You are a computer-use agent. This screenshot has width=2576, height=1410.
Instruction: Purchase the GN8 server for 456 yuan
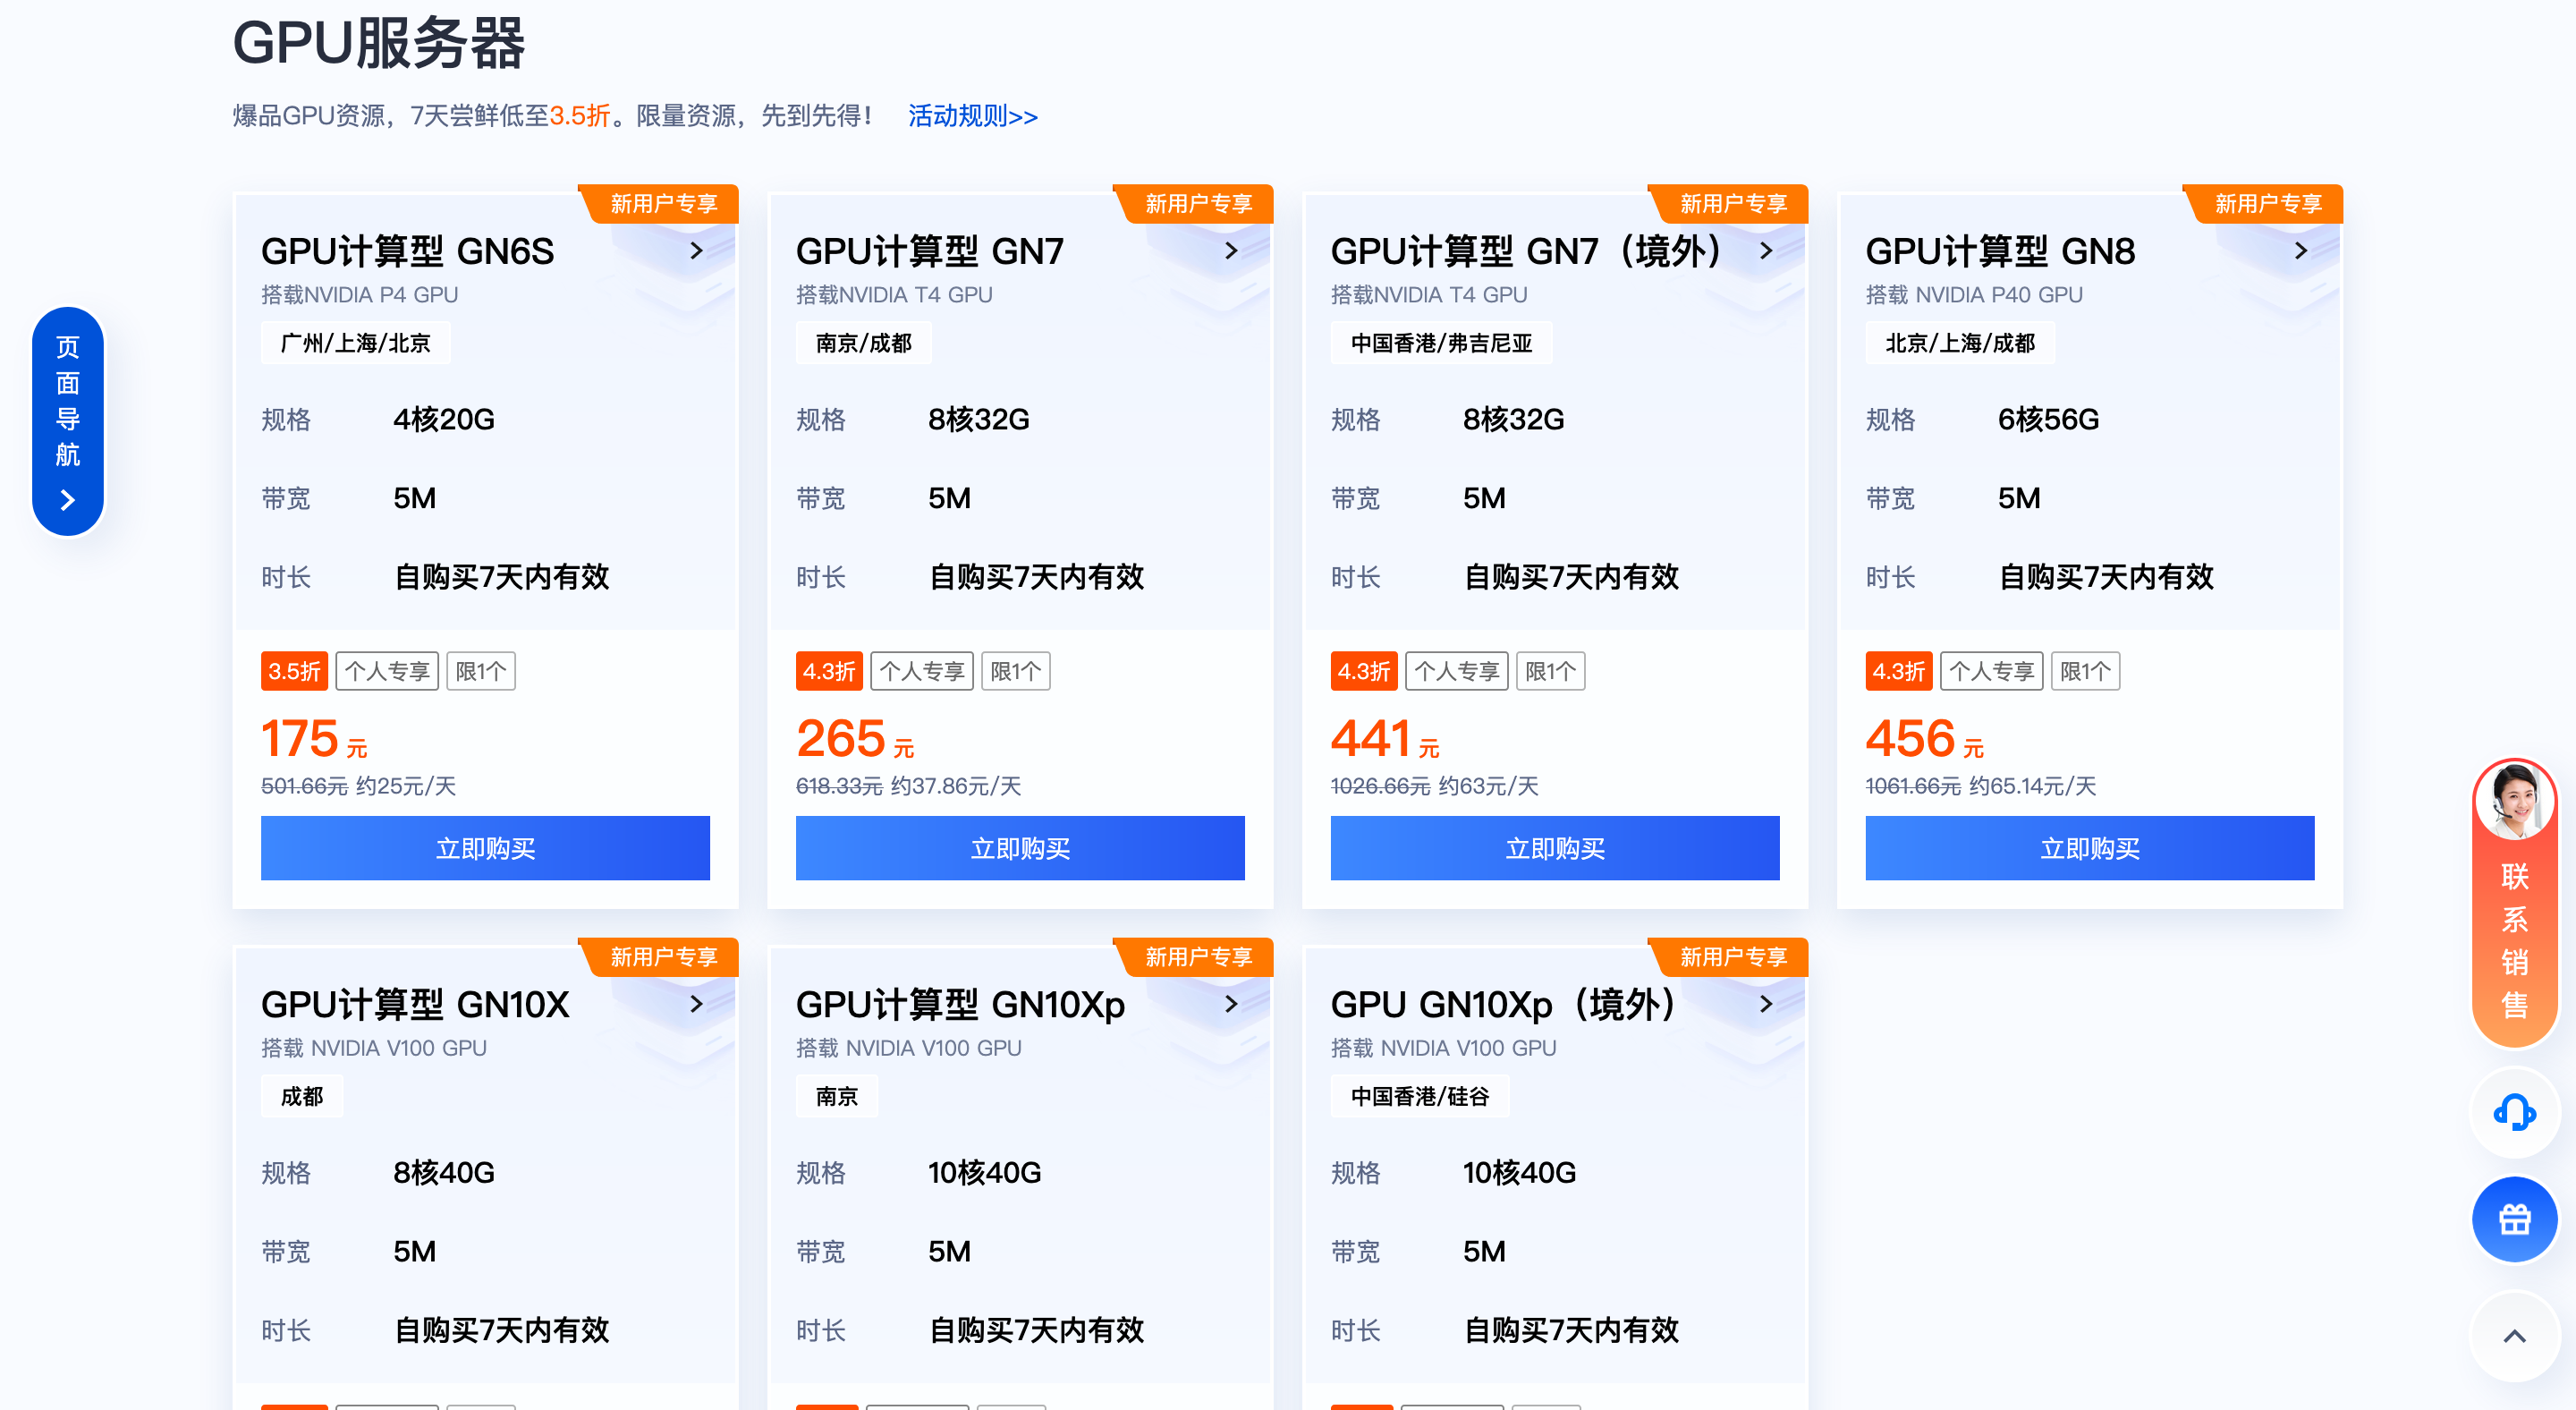2089,848
